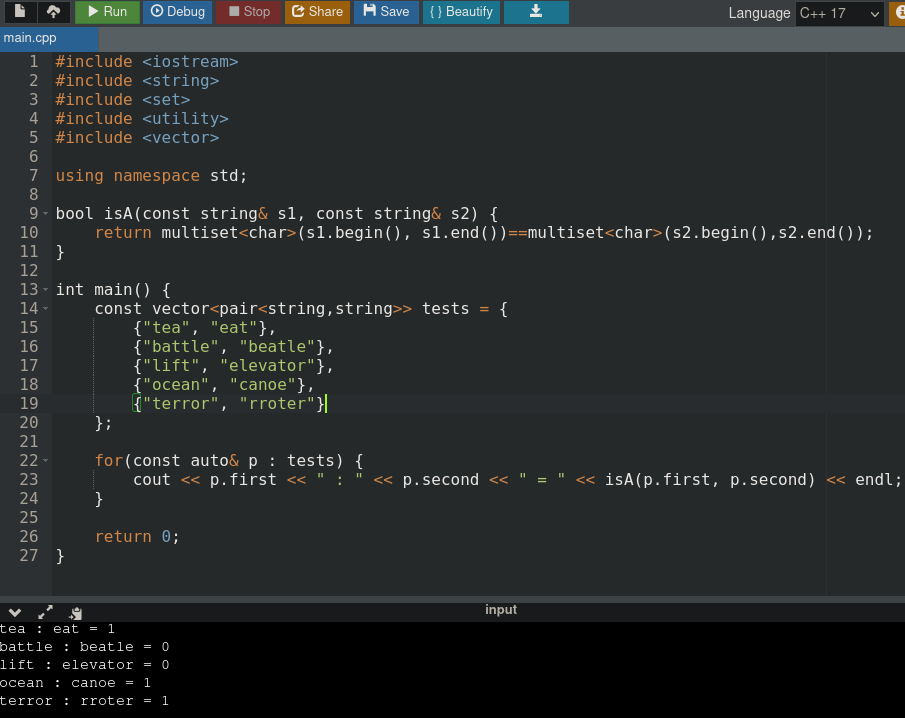
Task: Collapse the main function at line 13
Action: pos(46,290)
